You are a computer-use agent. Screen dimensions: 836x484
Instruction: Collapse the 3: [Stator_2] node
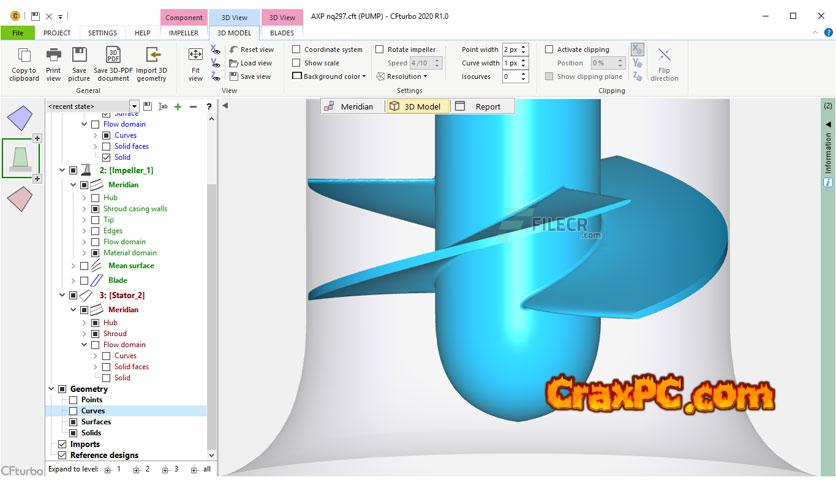[x=62, y=295]
